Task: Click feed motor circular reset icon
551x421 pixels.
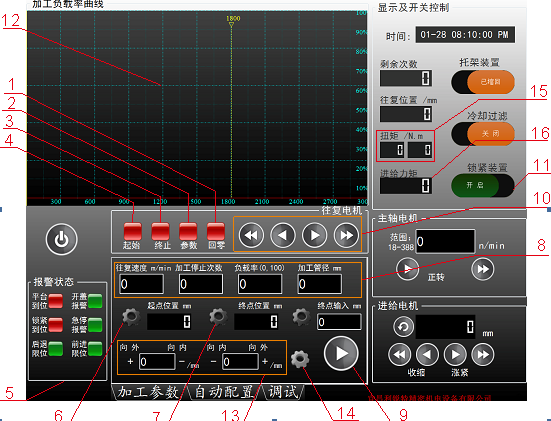Action: 403,327
